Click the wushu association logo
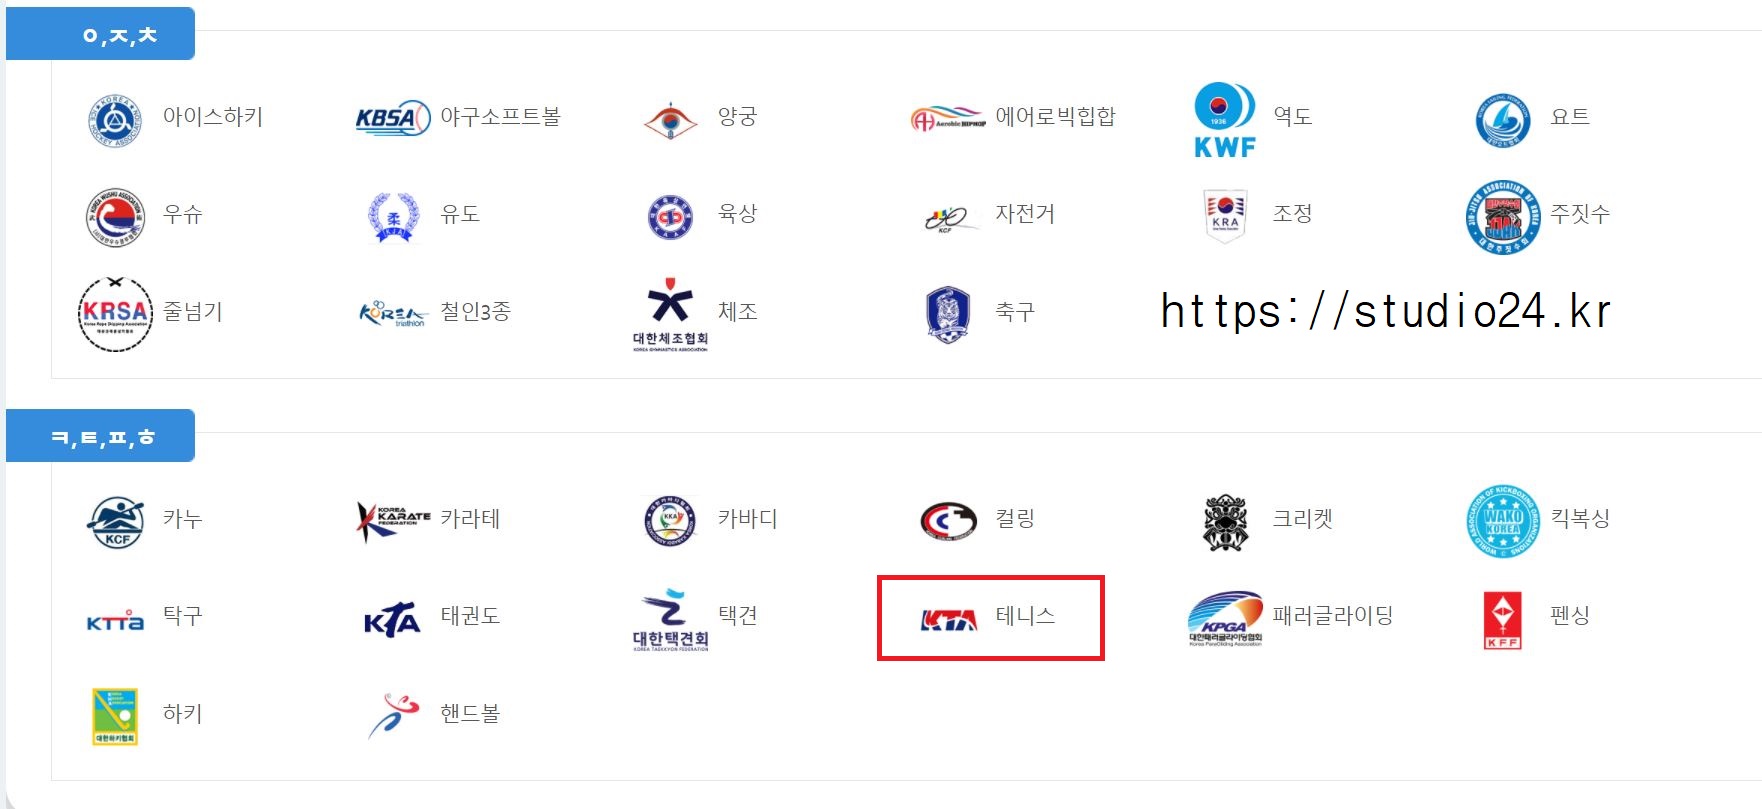The image size is (1762, 809). (115, 217)
